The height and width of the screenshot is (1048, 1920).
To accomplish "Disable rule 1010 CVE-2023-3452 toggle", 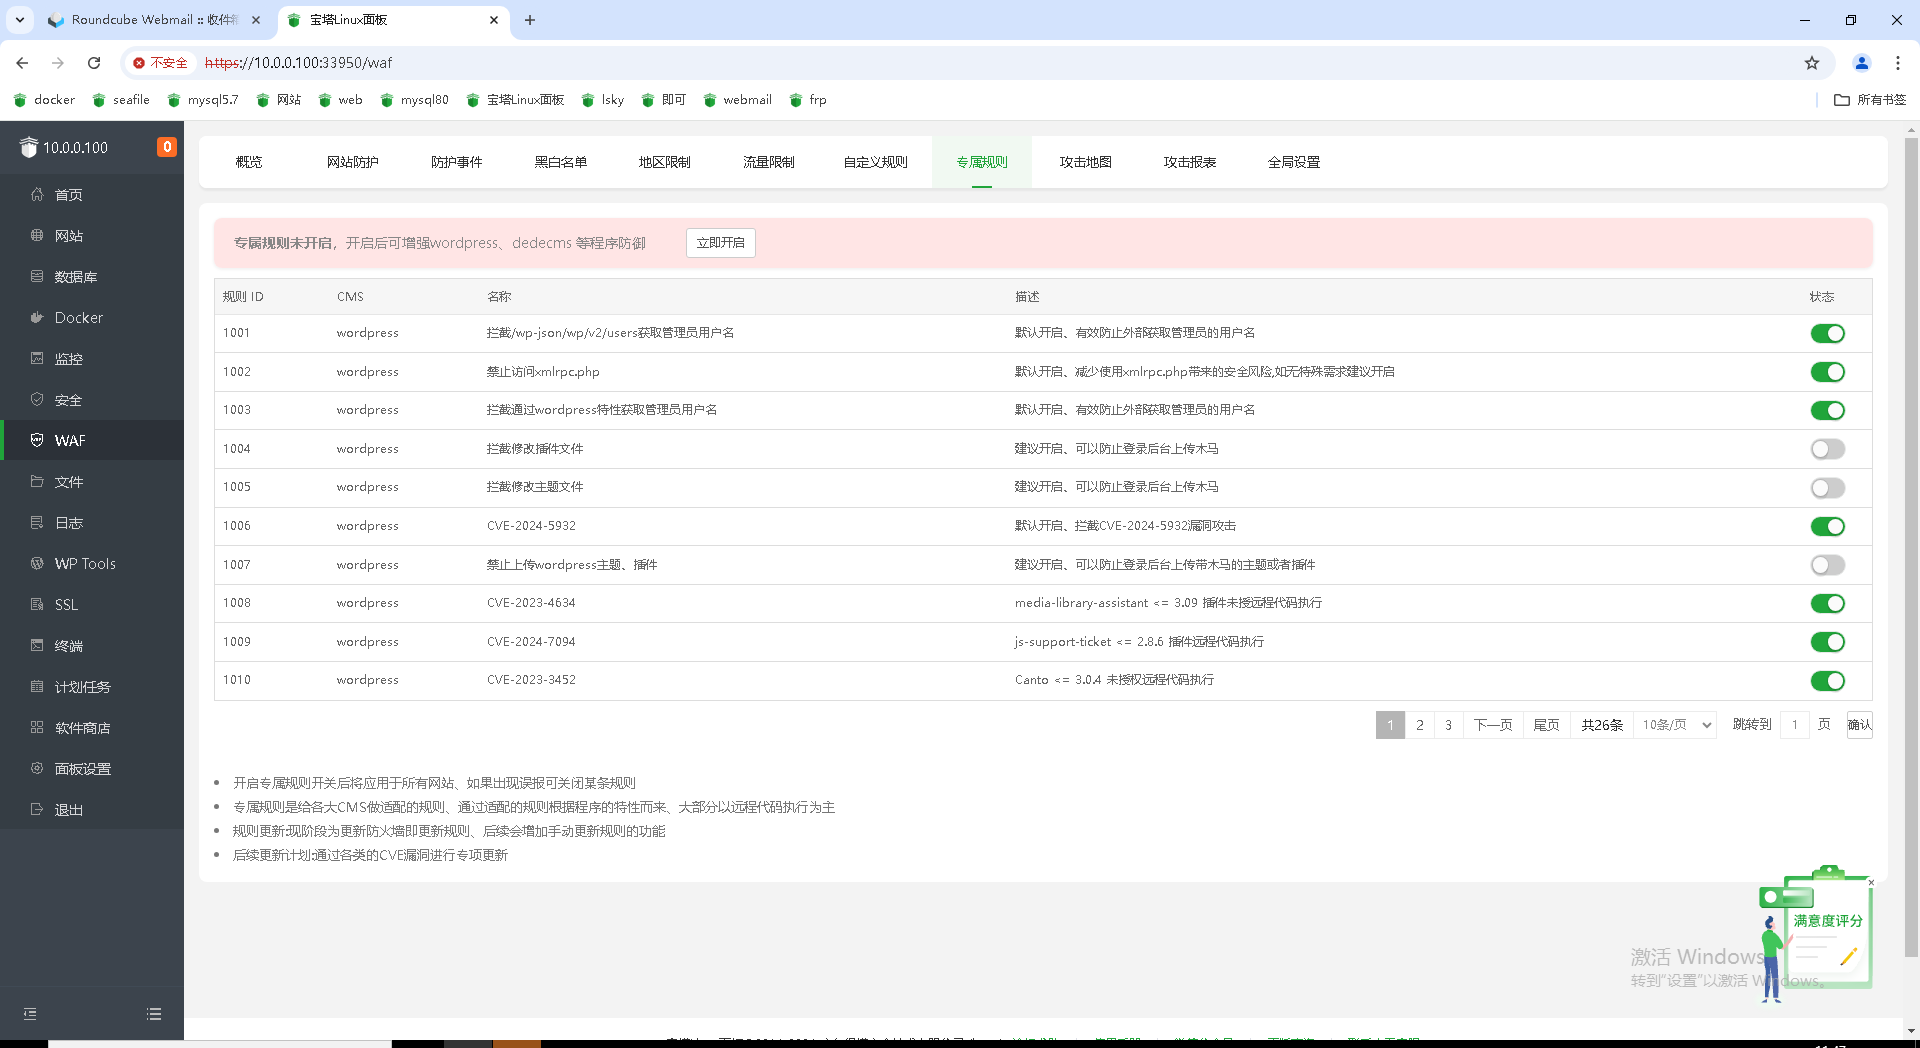I will click(1827, 682).
